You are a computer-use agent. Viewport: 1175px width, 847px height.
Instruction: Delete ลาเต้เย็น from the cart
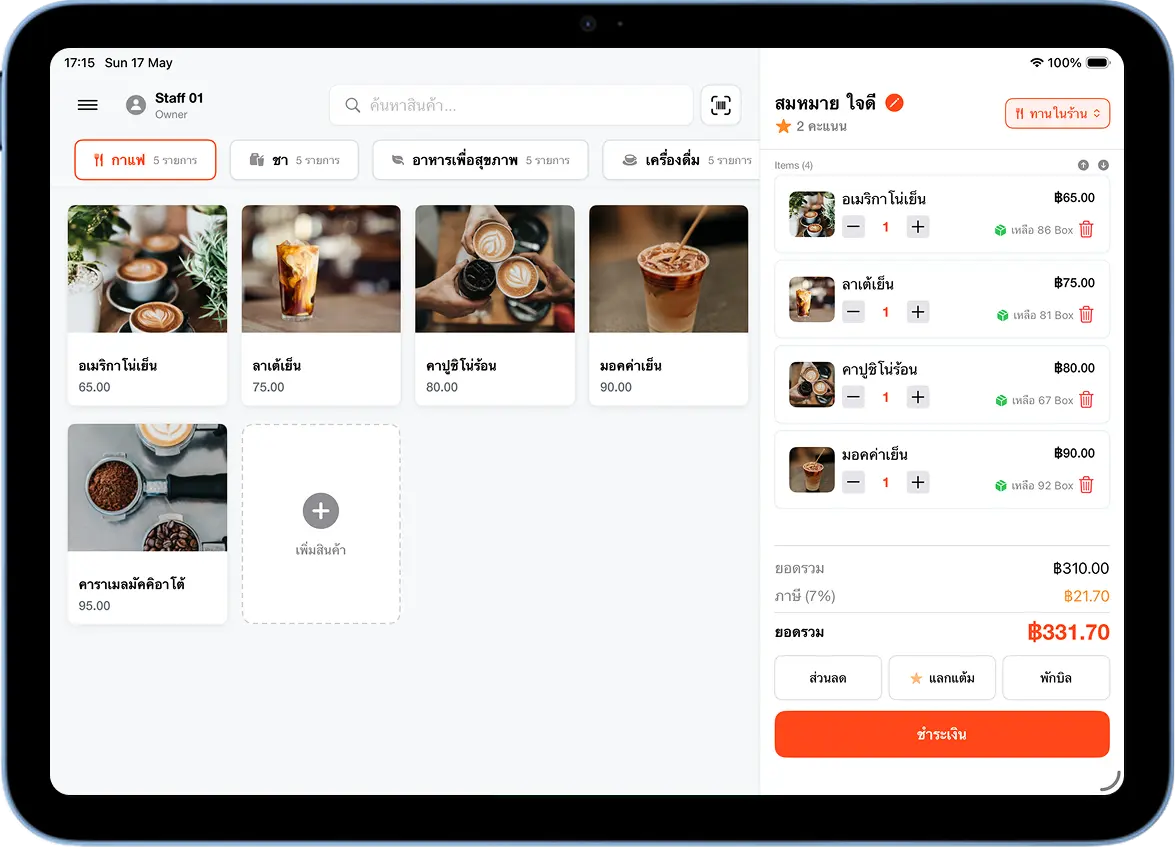1086,315
